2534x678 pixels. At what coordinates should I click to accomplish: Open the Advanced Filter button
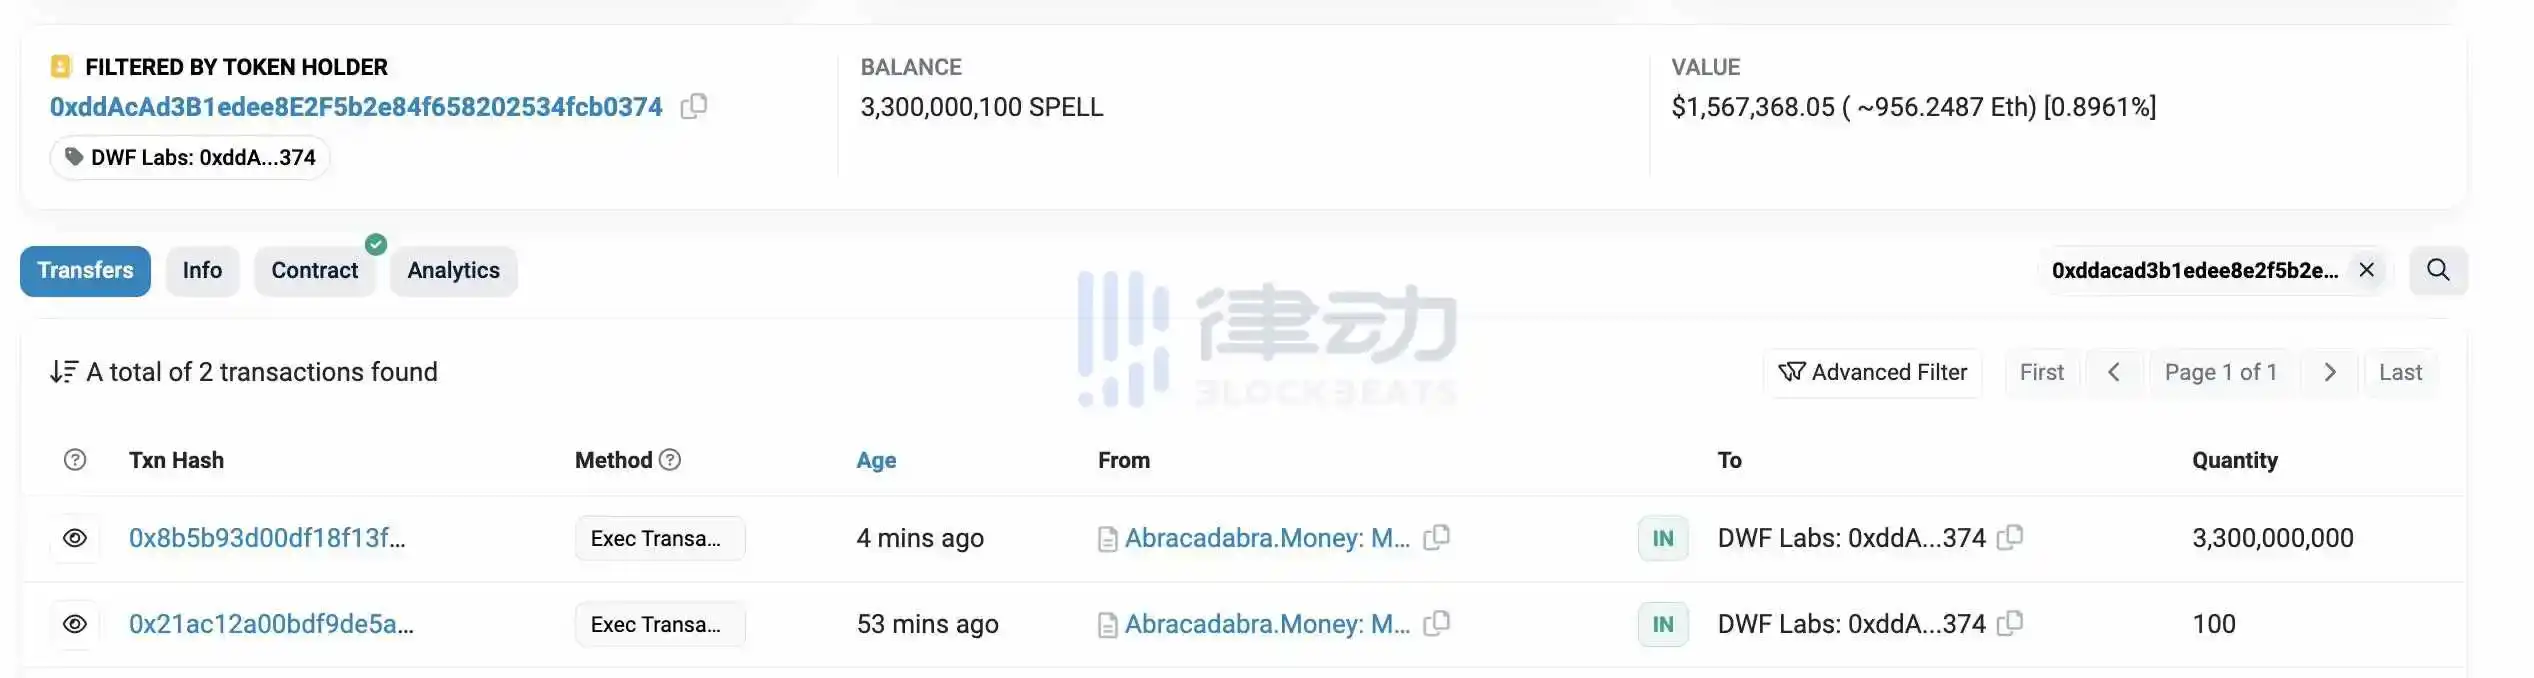1873,373
